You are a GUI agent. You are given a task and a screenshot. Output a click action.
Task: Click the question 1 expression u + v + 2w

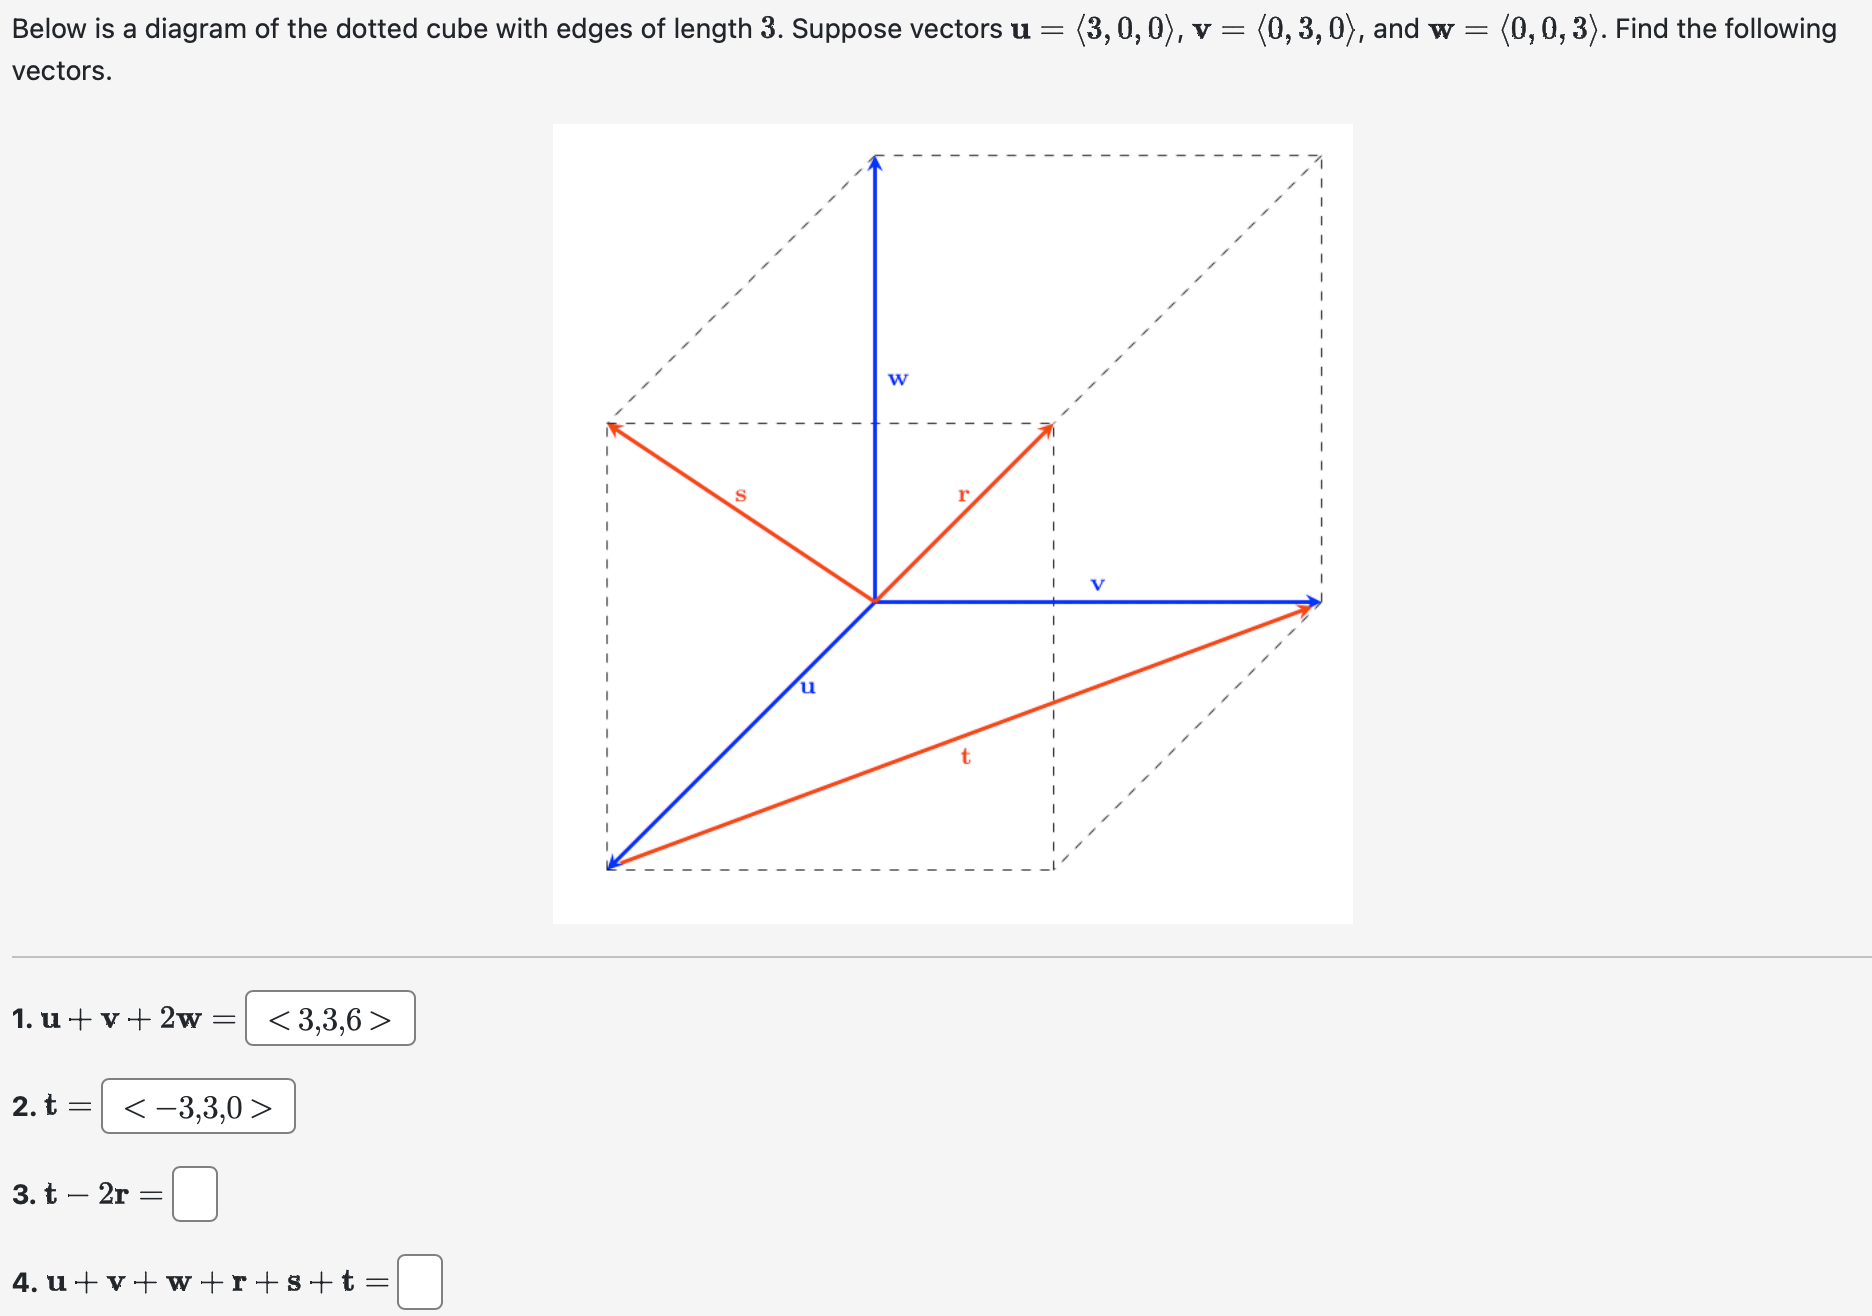tap(120, 1019)
